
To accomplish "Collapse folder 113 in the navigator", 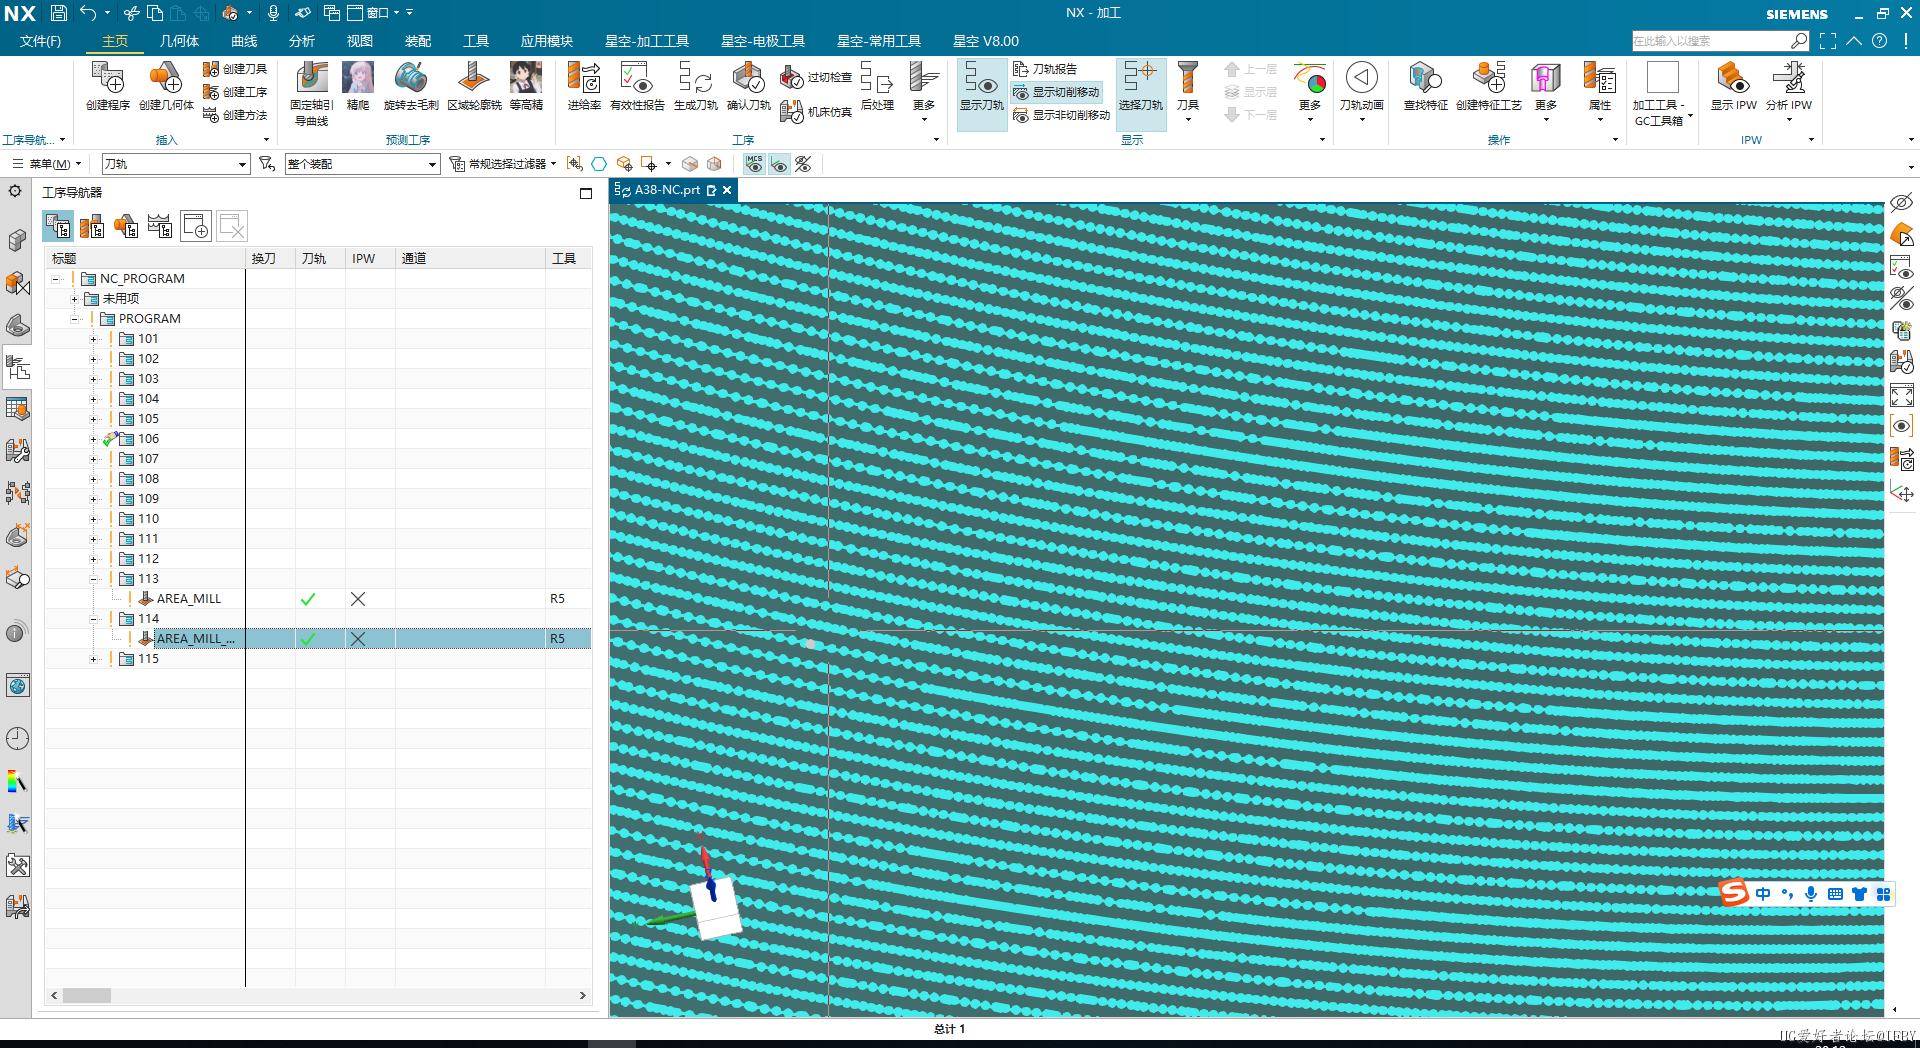I will (x=93, y=579).
